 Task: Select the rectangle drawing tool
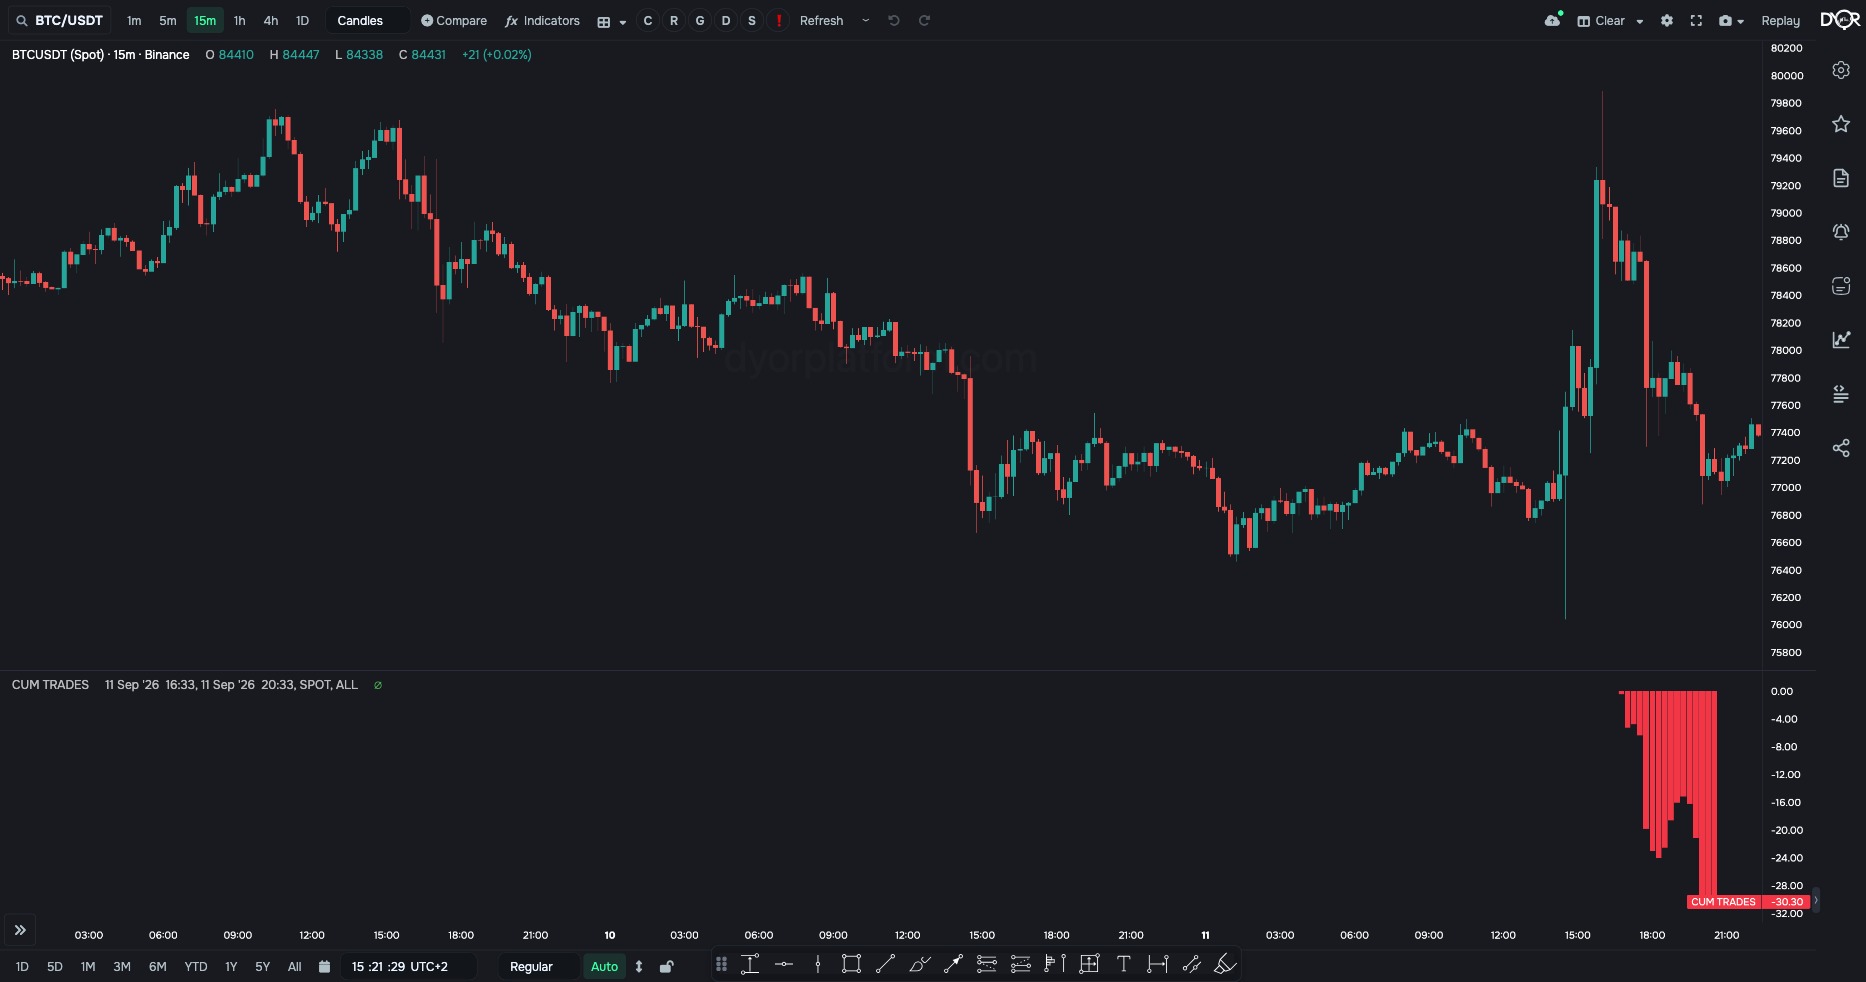[851, 964]
